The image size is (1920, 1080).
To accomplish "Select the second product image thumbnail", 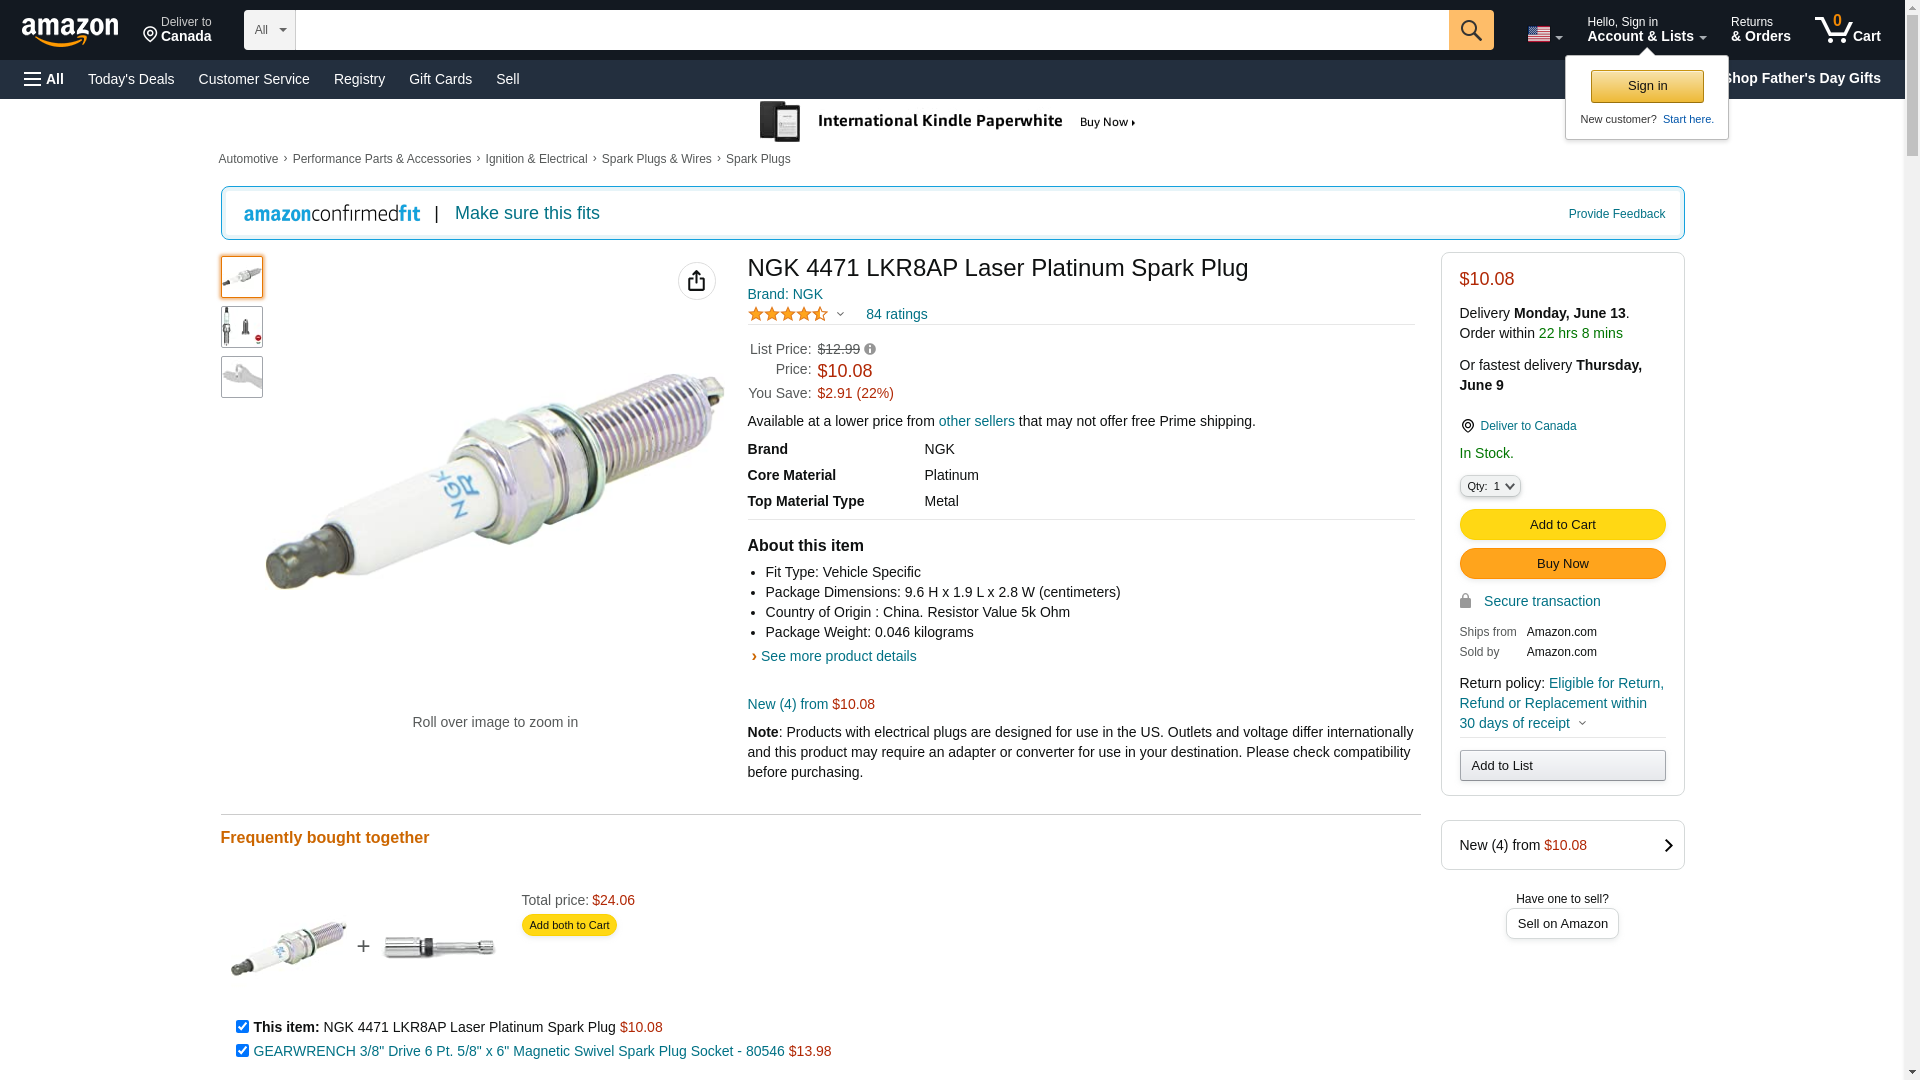I will [242, 327].
